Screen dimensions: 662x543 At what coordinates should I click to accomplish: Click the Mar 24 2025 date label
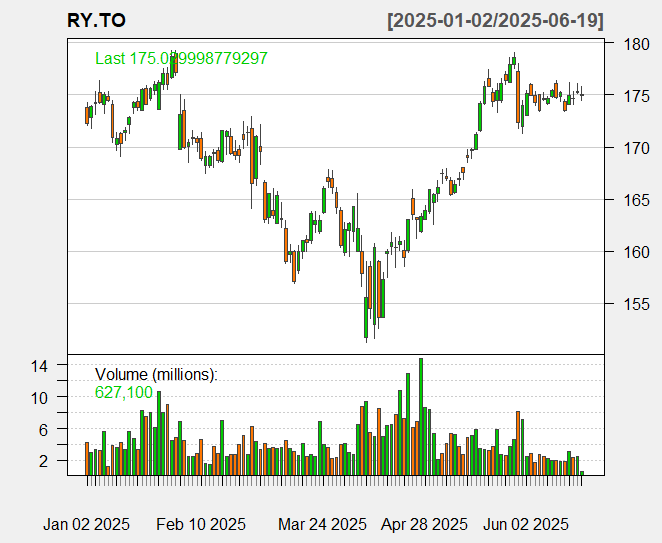323,524
